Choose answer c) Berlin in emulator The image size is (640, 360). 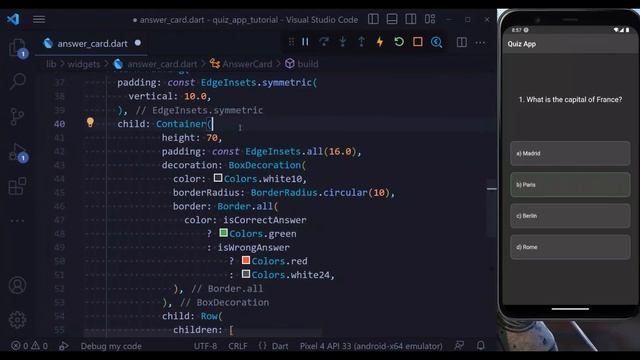point(570,216)
